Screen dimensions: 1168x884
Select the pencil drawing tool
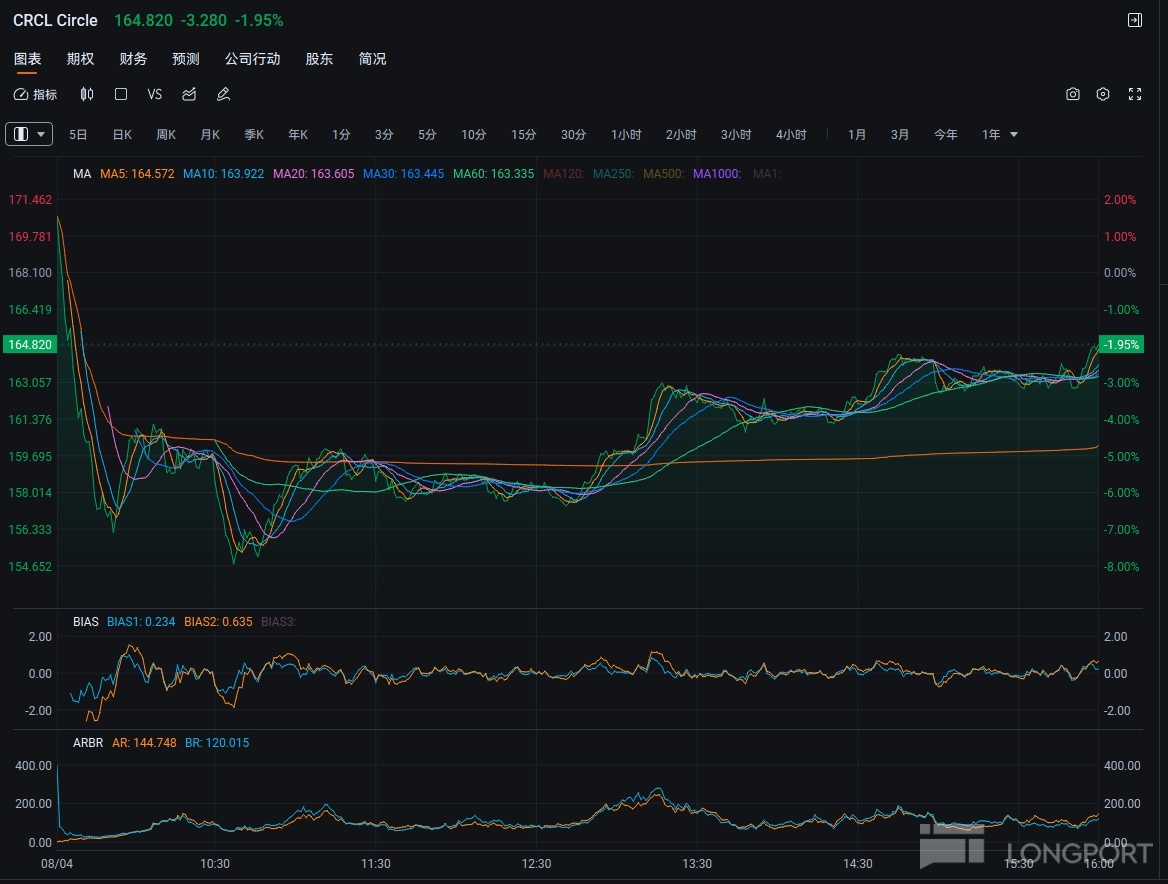click(x=223, y=94)
